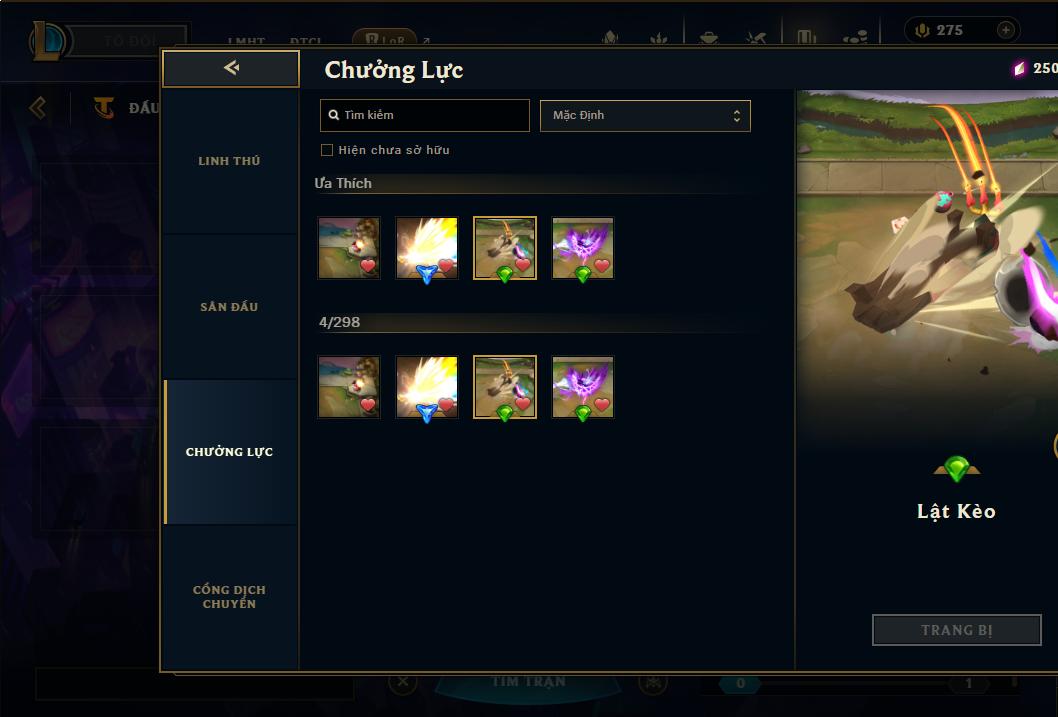Screen dimensions: 1058x717
Task: Select yellow burst boom in Ưa Thích
Action: [426, 248]
